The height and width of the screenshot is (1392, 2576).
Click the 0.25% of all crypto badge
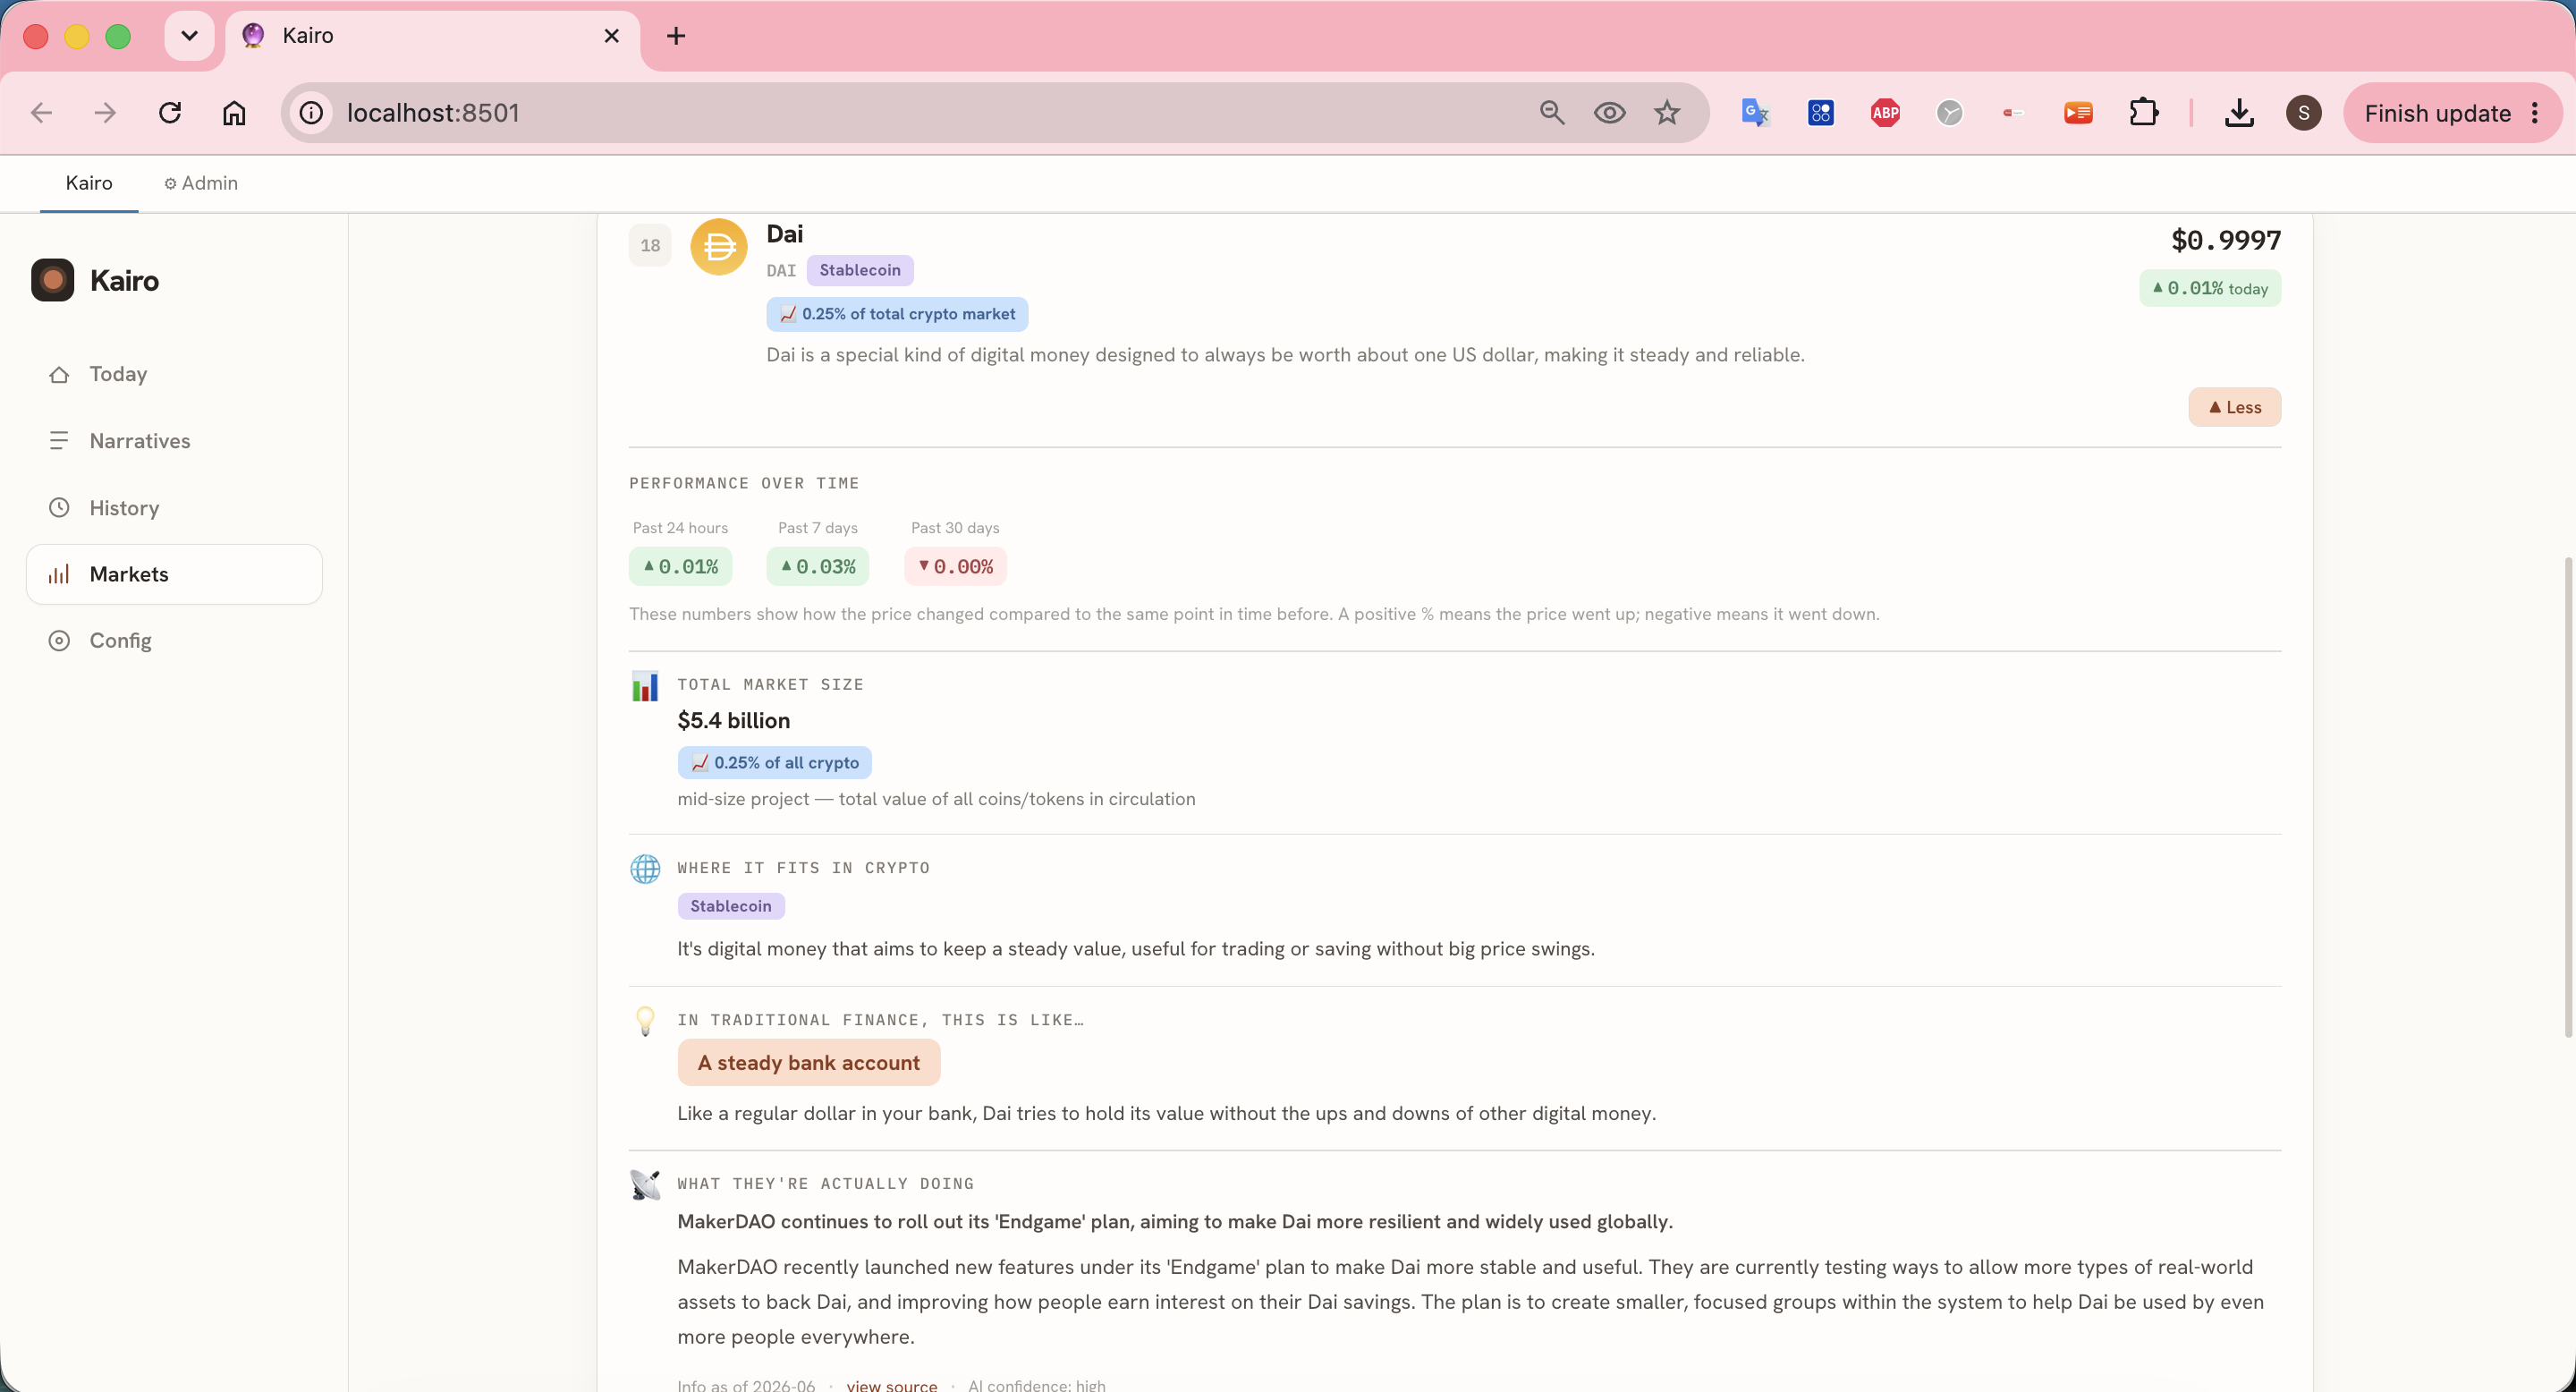click(x=774, y=763)
